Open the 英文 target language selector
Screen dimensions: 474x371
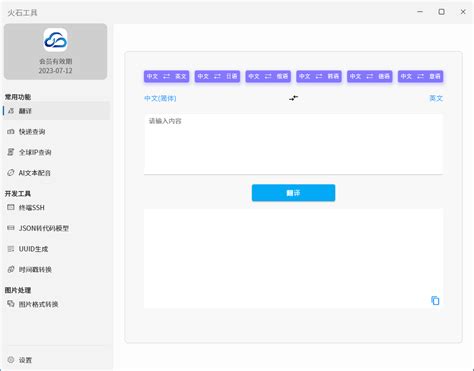(x=436, y=98)
